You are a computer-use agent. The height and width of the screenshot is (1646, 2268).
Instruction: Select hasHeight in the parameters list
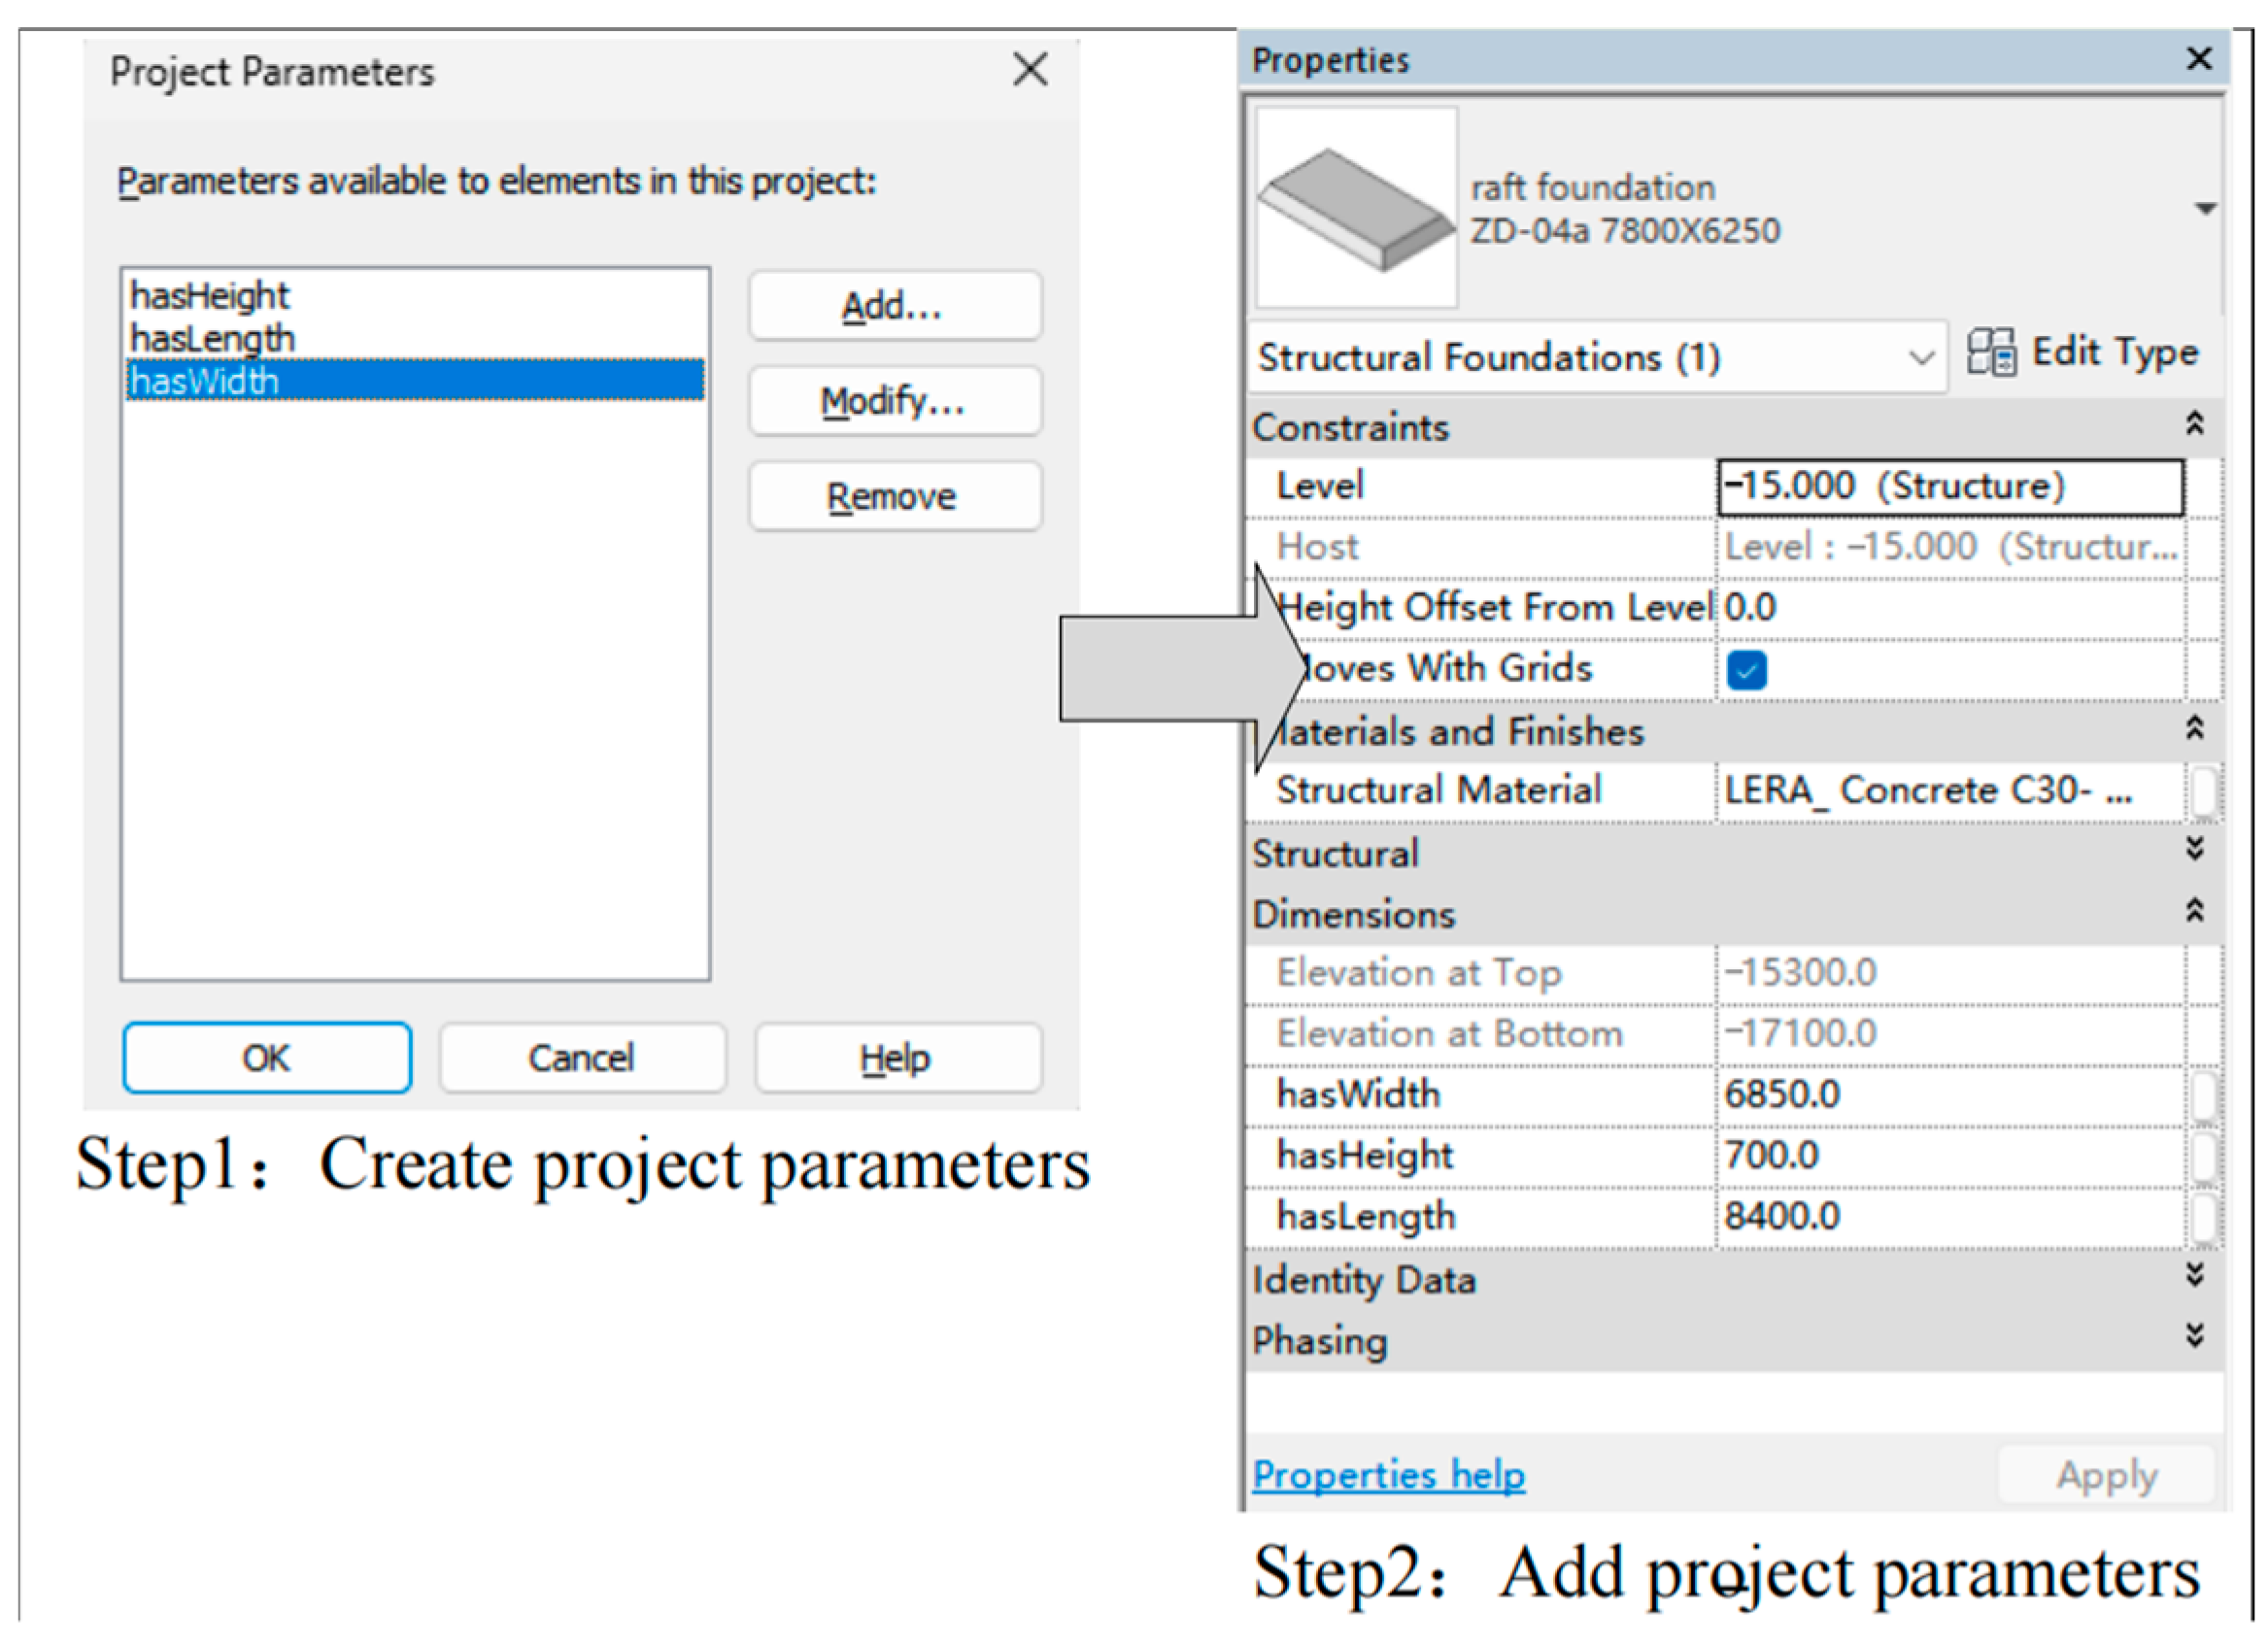(210, 296)
